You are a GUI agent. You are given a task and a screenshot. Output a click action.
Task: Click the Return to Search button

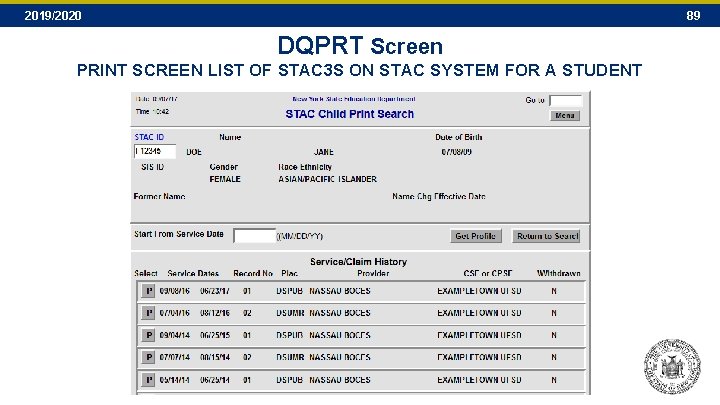pyautogui.click(x=547, y=236)
